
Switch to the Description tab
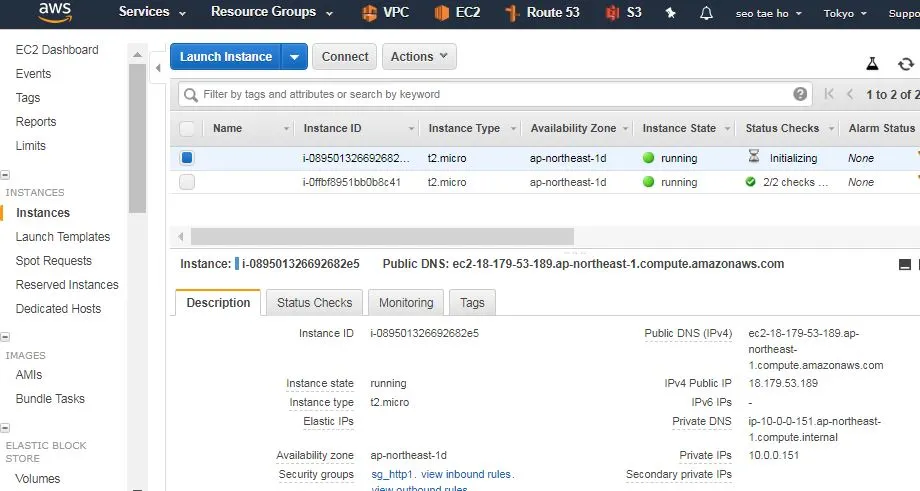tap(218, 303)
